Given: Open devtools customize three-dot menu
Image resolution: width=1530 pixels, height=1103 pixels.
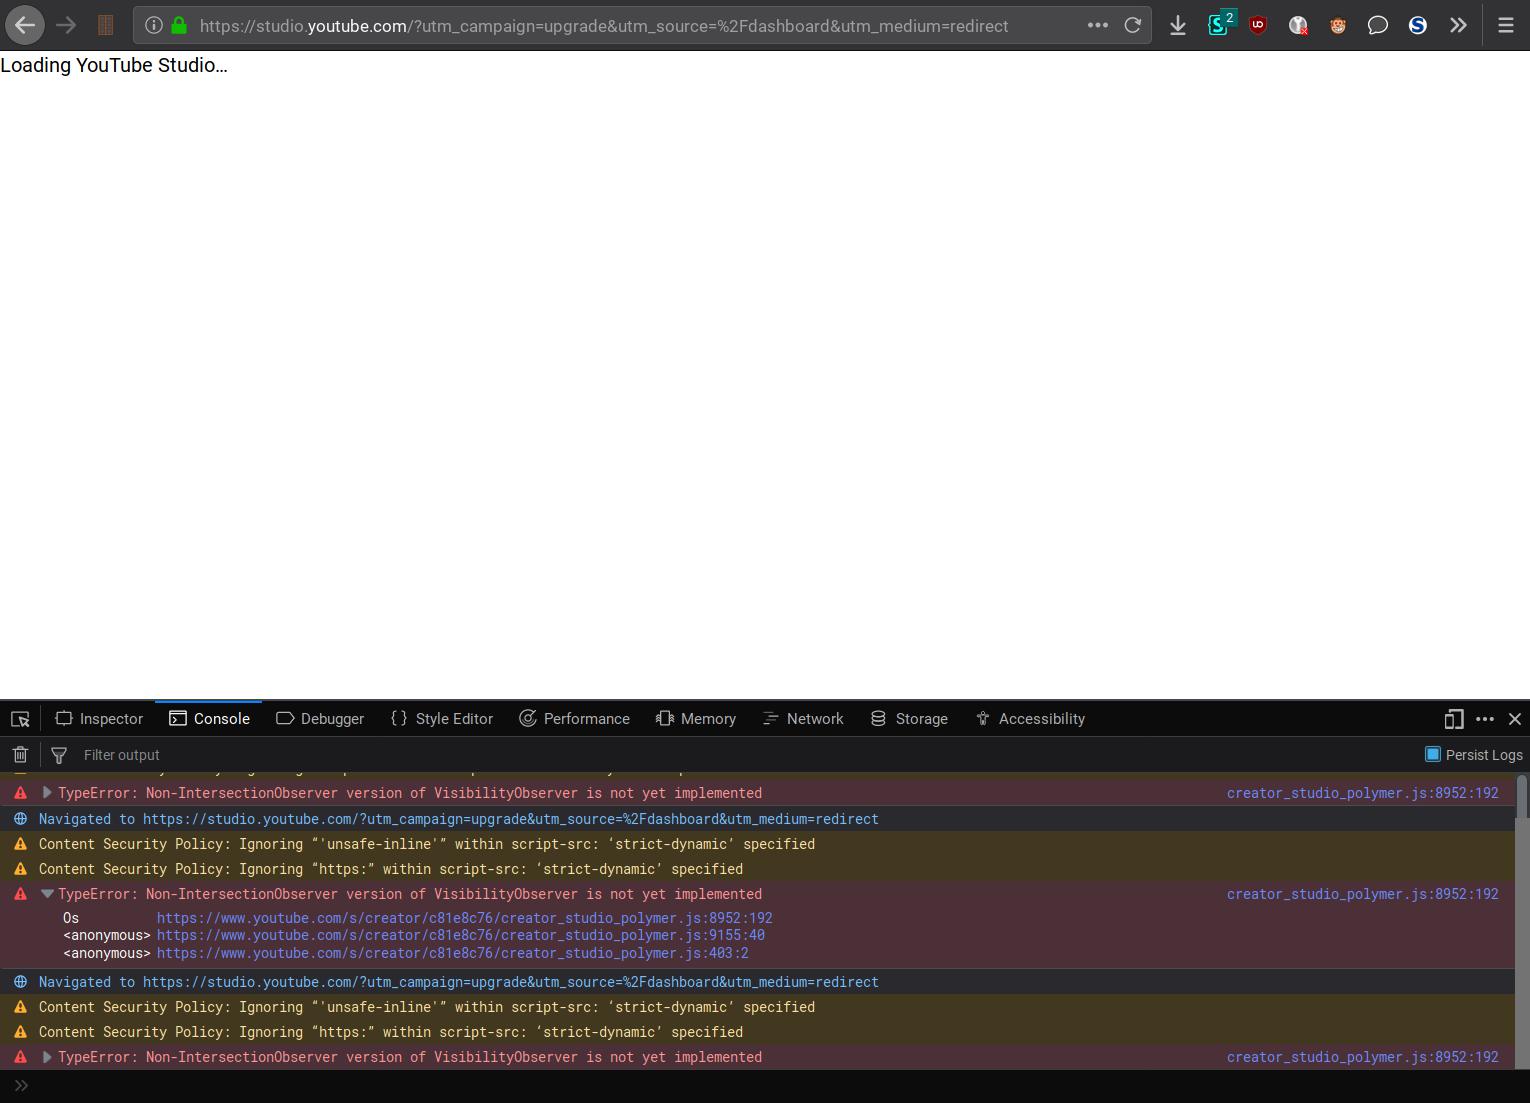Looking at the screenshot, I should (1485, 719).
